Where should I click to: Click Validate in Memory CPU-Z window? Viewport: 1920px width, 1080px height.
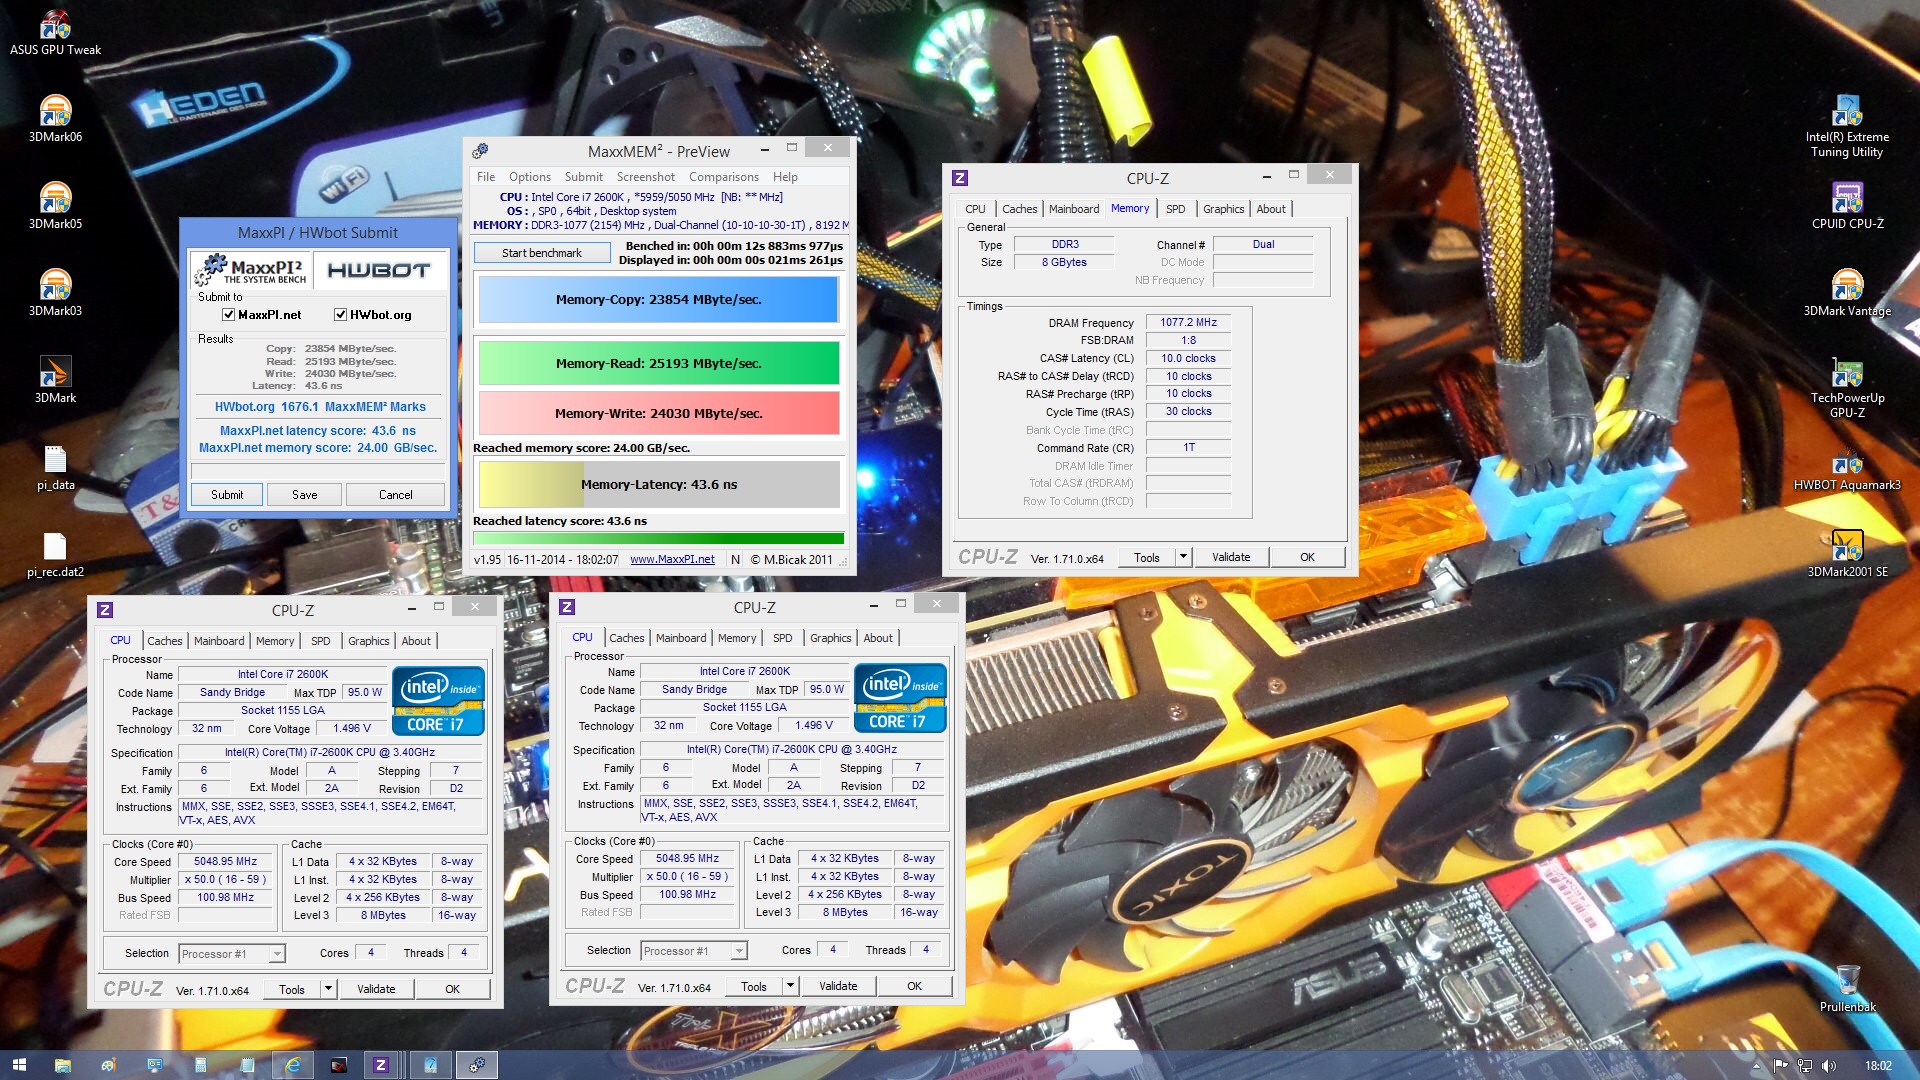pyautogui.click(x=1231, y=557)
